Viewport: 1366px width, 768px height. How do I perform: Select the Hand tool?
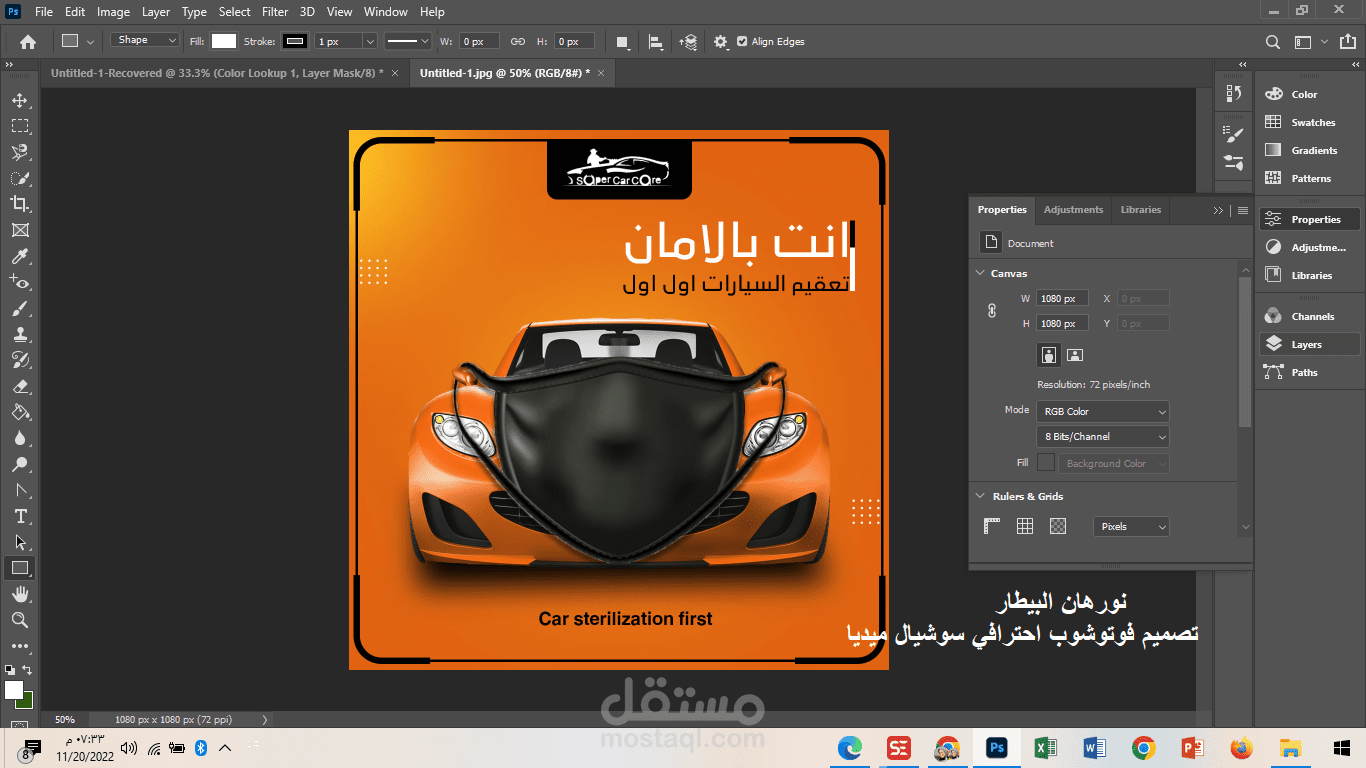(19, 594)
